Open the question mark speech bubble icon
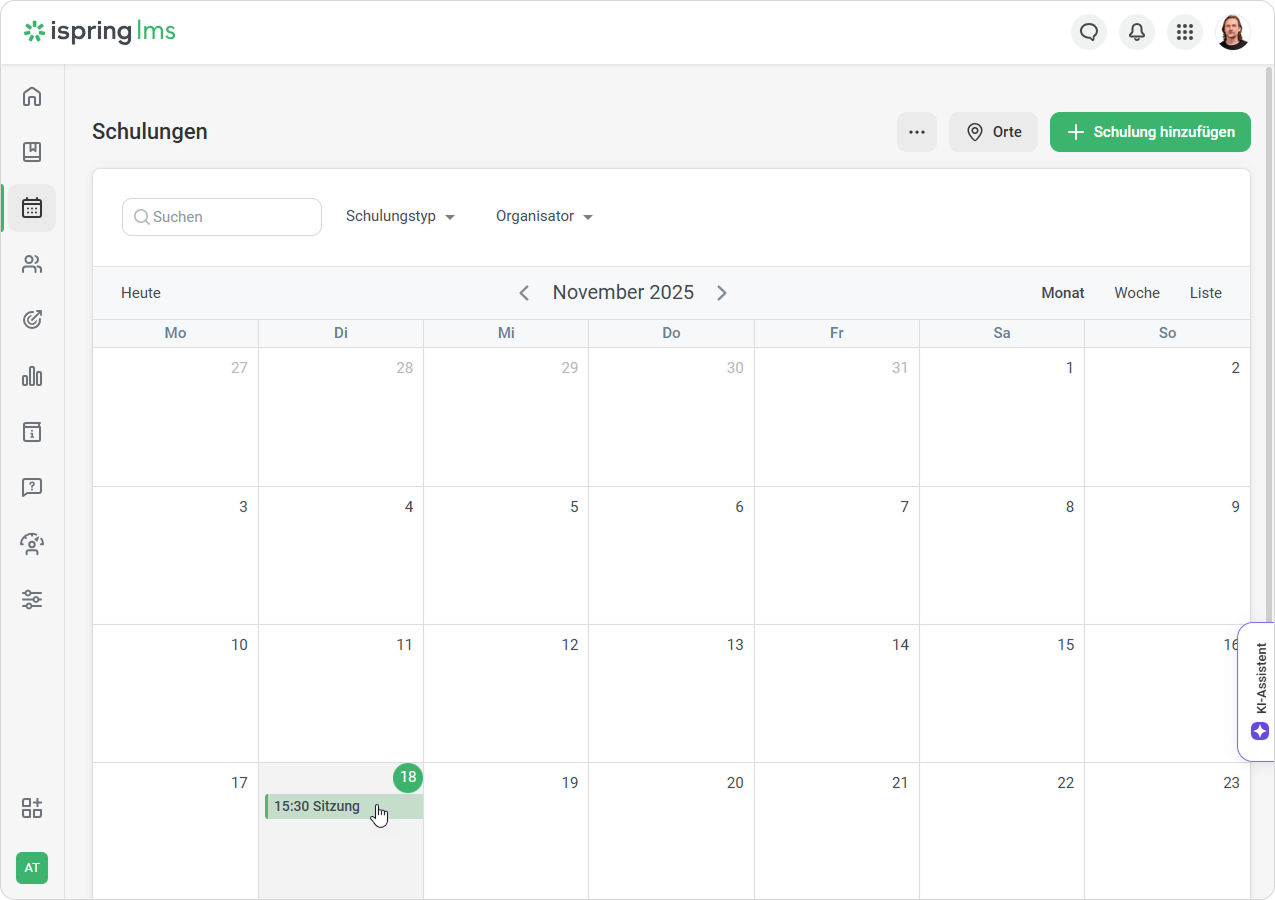This screenshot has height=900, width=1275. pos(32,488)
